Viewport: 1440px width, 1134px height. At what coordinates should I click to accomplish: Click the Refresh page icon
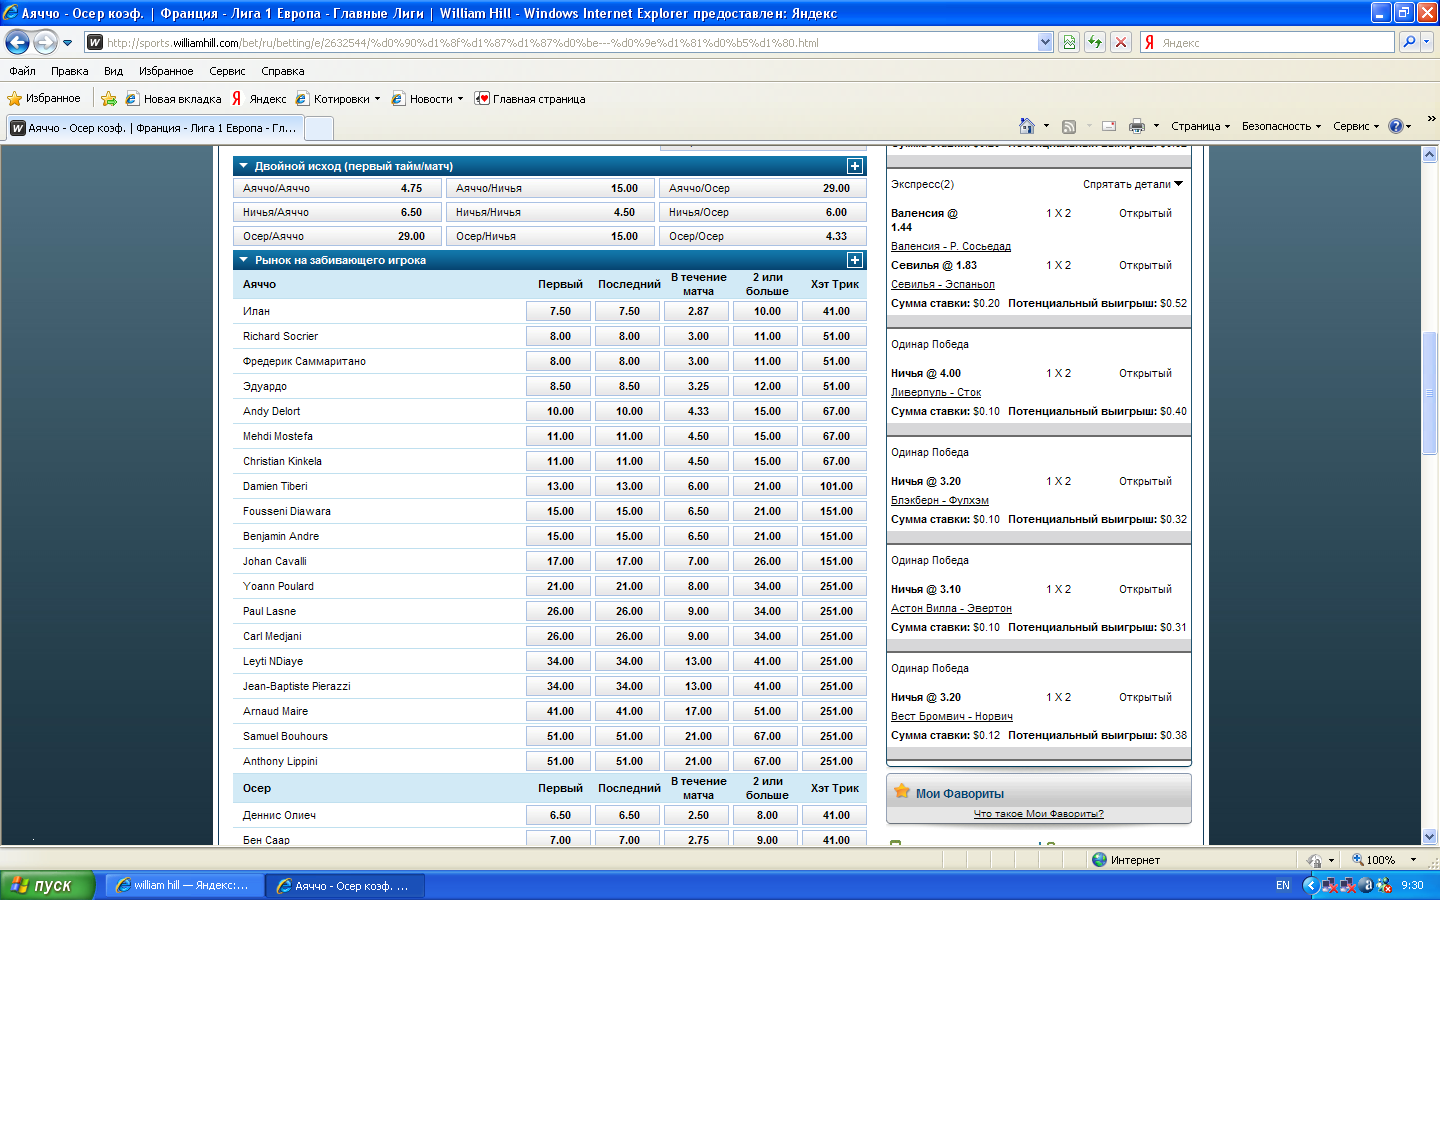[x=1095, y=42]
